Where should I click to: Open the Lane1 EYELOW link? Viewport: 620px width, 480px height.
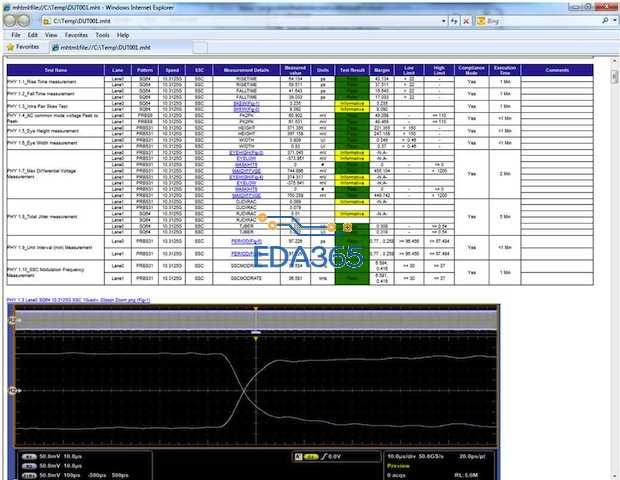(246, 183)
